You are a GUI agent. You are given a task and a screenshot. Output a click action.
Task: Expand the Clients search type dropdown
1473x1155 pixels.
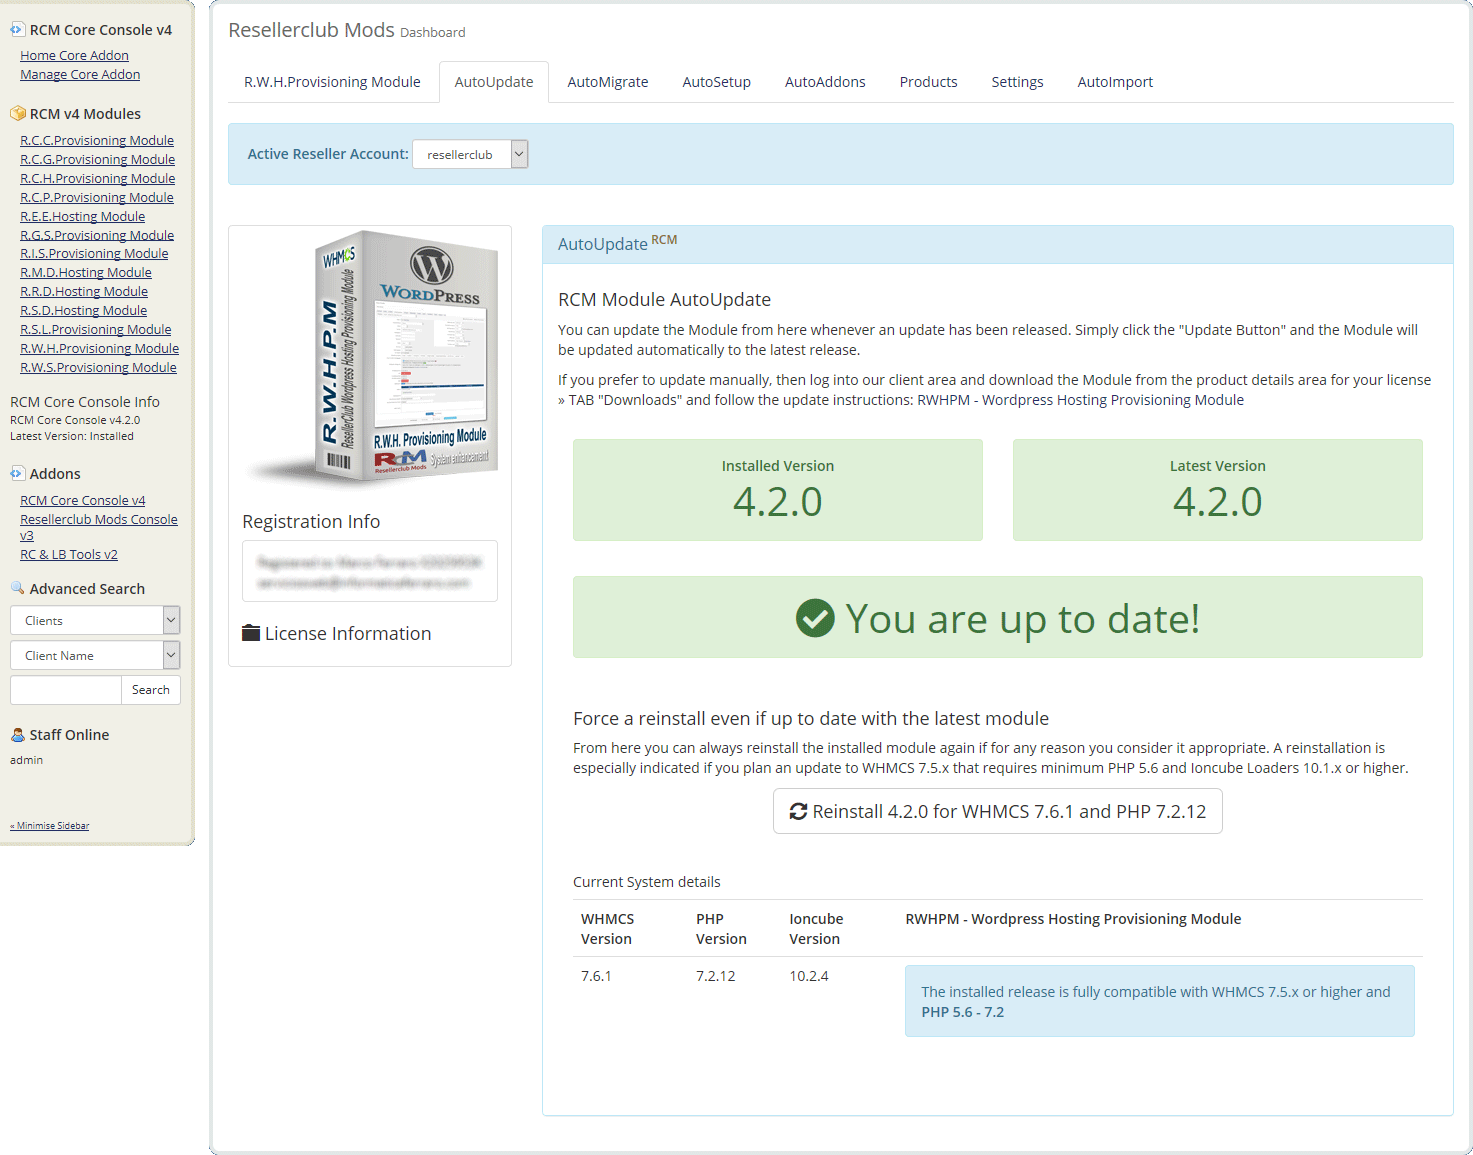coord(95,620)
